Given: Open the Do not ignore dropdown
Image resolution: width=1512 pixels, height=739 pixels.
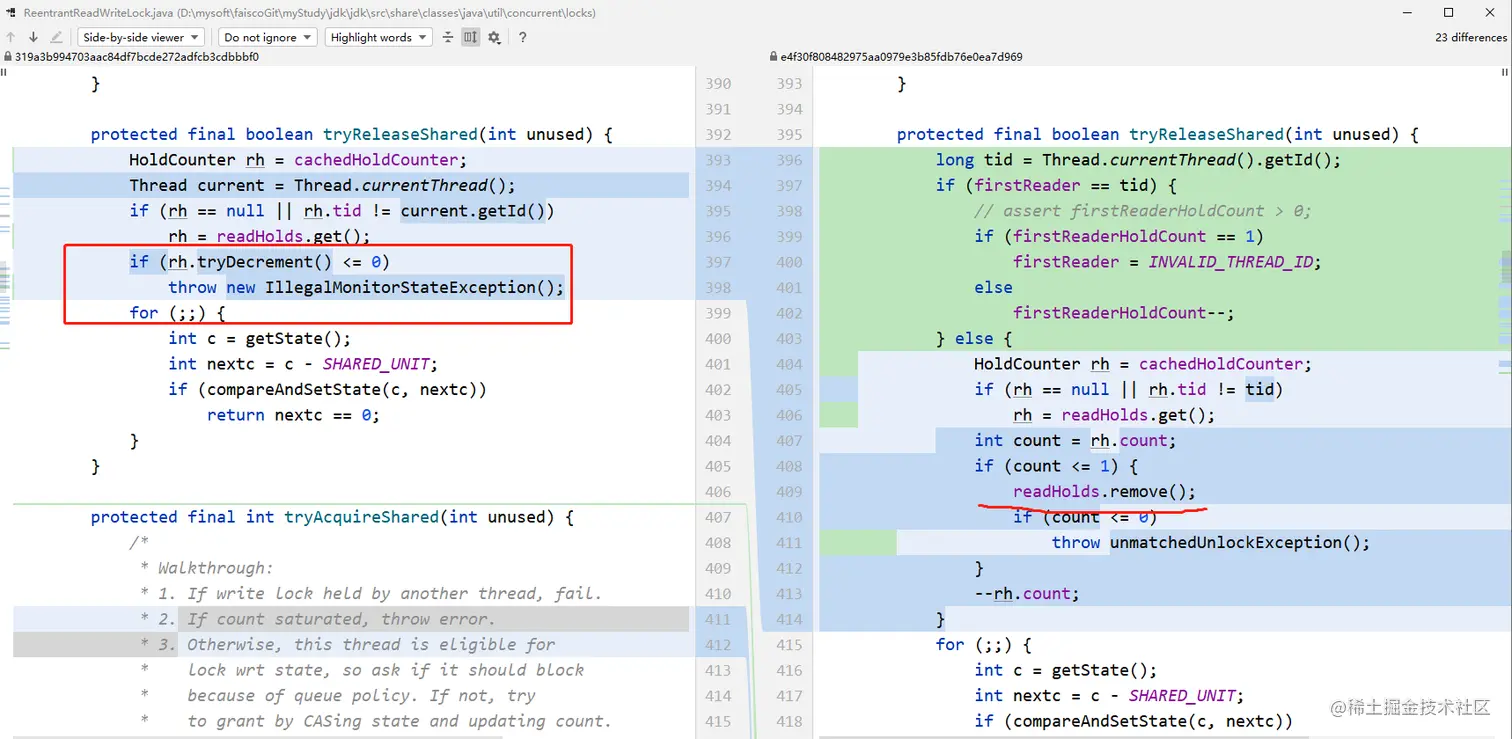Looking at the screenshot, I should [267, 37].
